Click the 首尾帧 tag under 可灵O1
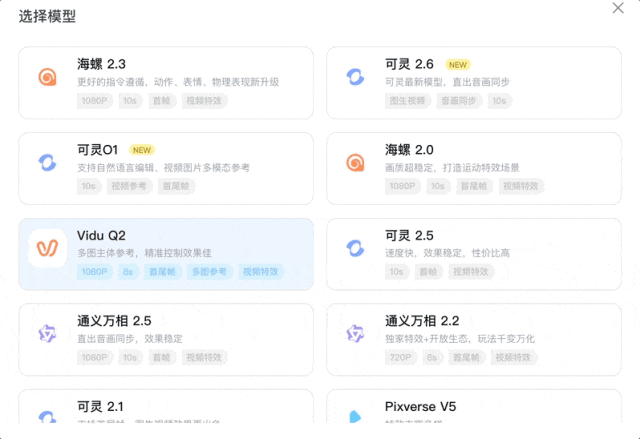The width and height of the screenshot is (640, 439). coord(176,186)
